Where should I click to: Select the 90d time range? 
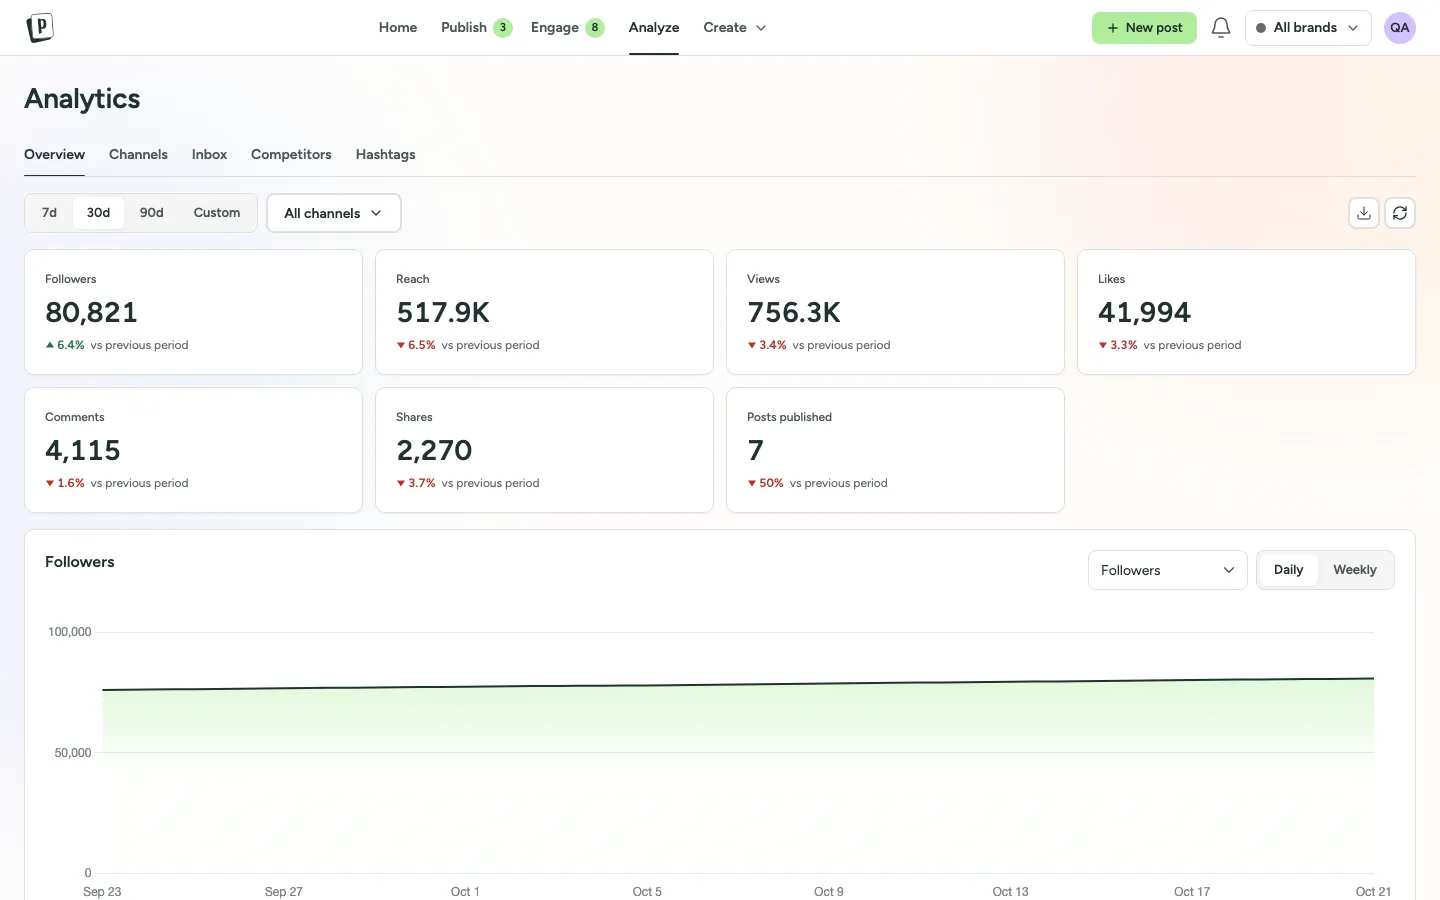(152, 213)
